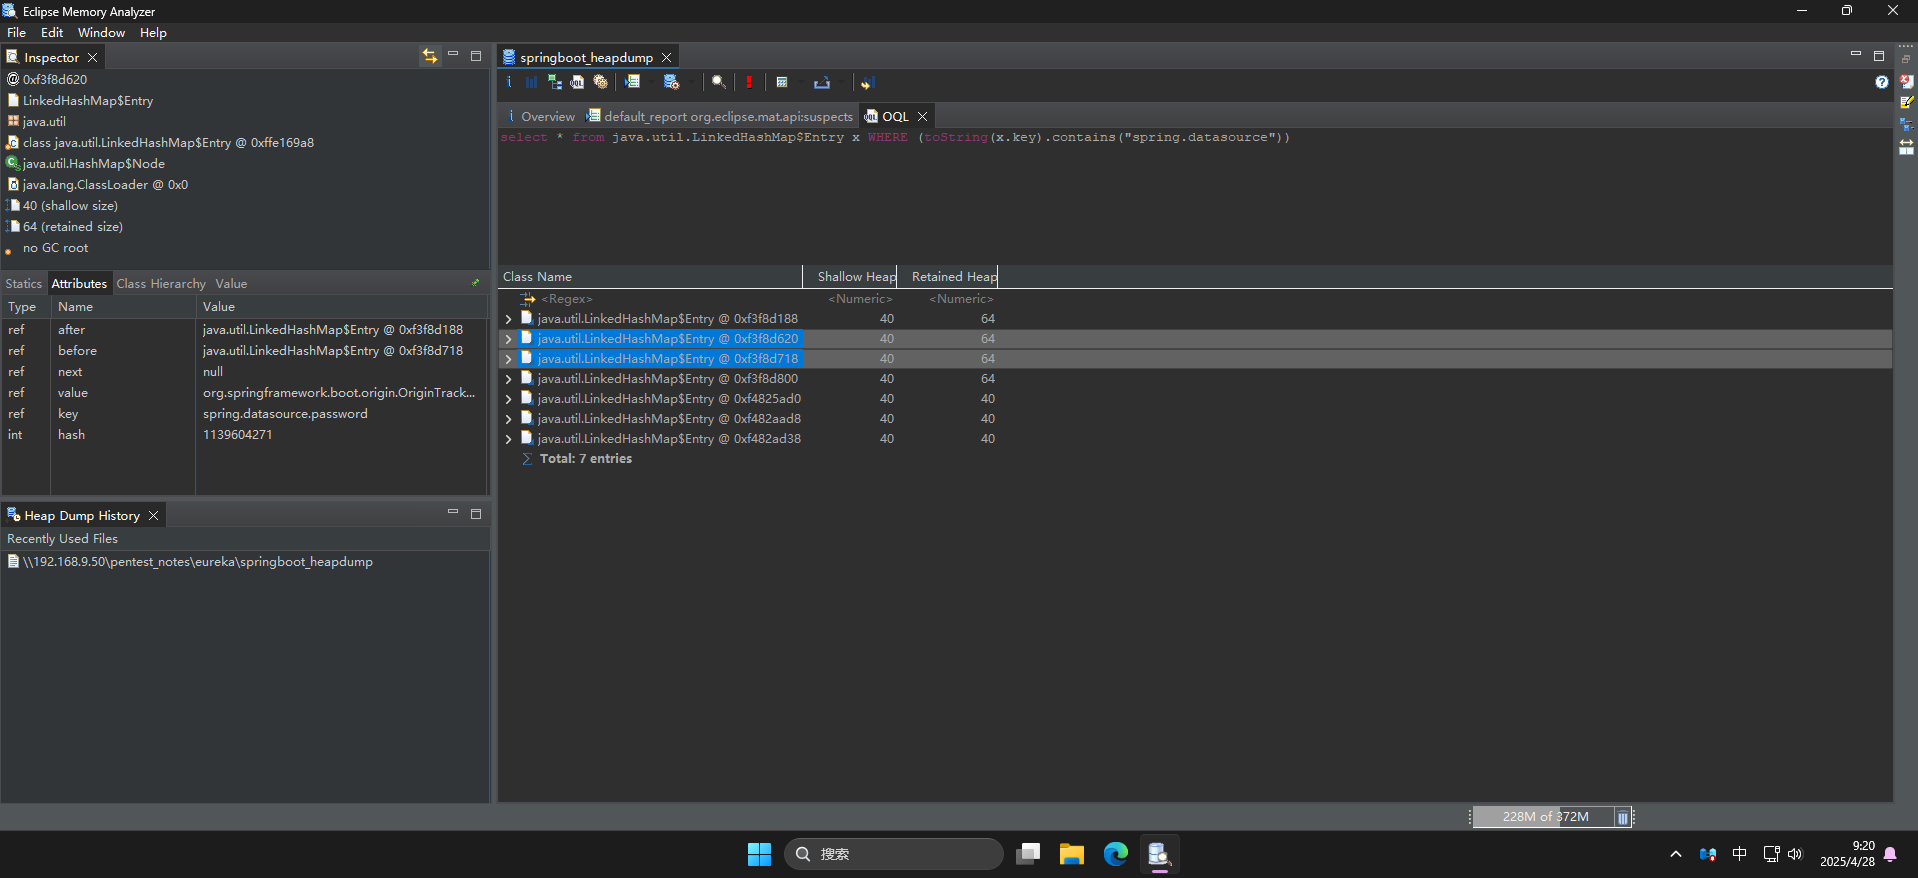Execute the OQL query with red exclamation icon
This screenshot has width=1918, height=878.
(x=749, y=82)
